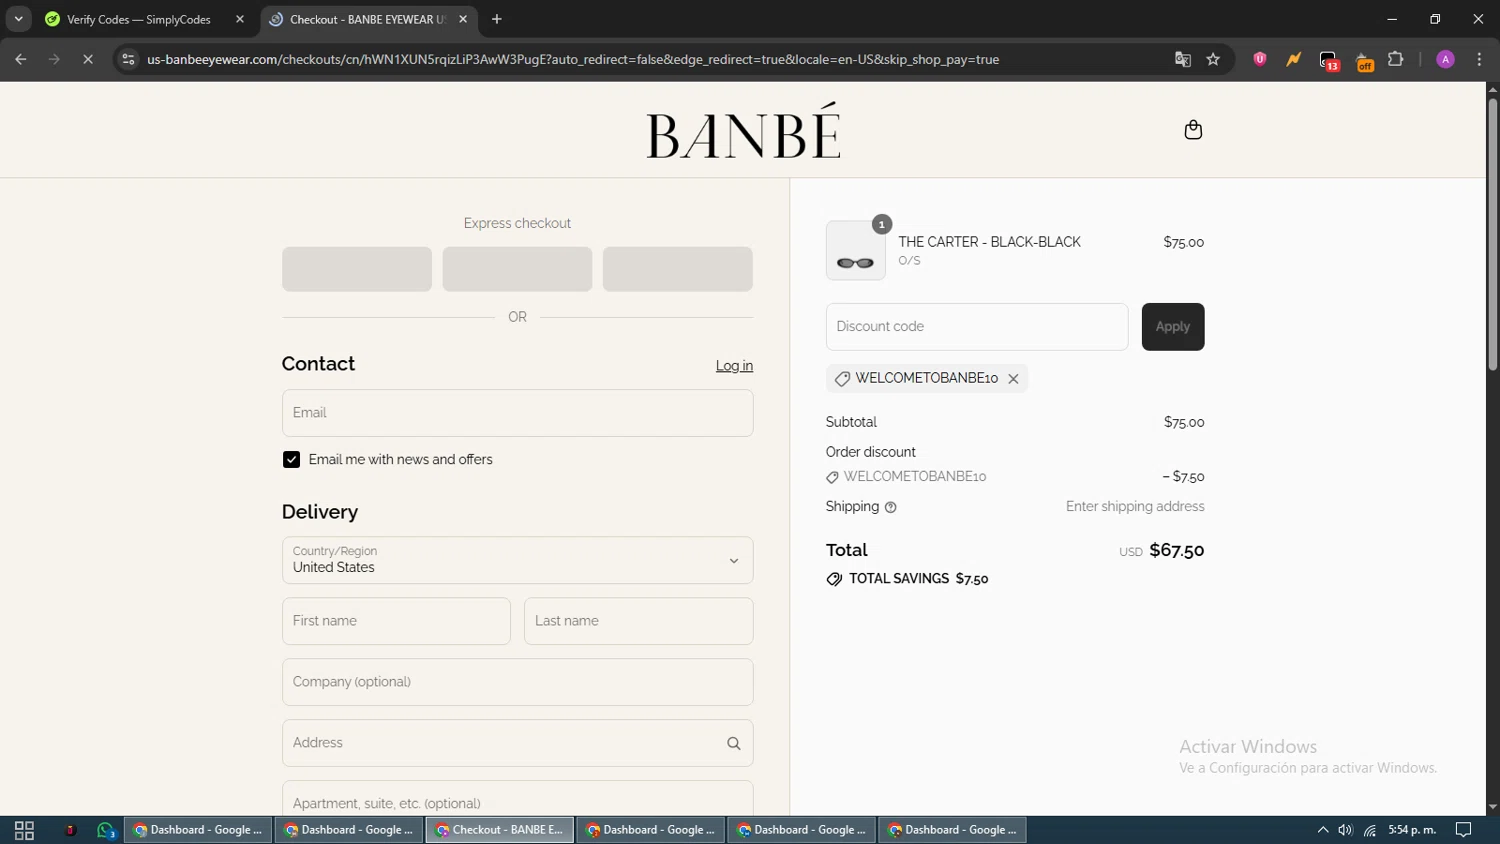
Task: Click the Log in link
Action: (x=734, y=366)
